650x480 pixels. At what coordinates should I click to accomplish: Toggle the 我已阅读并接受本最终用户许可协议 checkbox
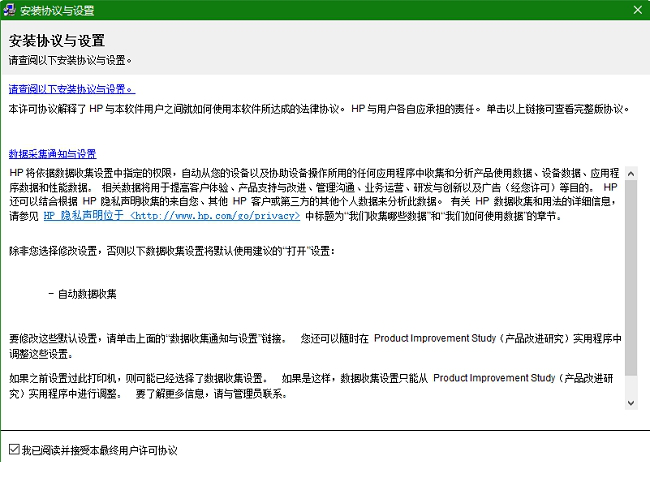coord(14,449)
